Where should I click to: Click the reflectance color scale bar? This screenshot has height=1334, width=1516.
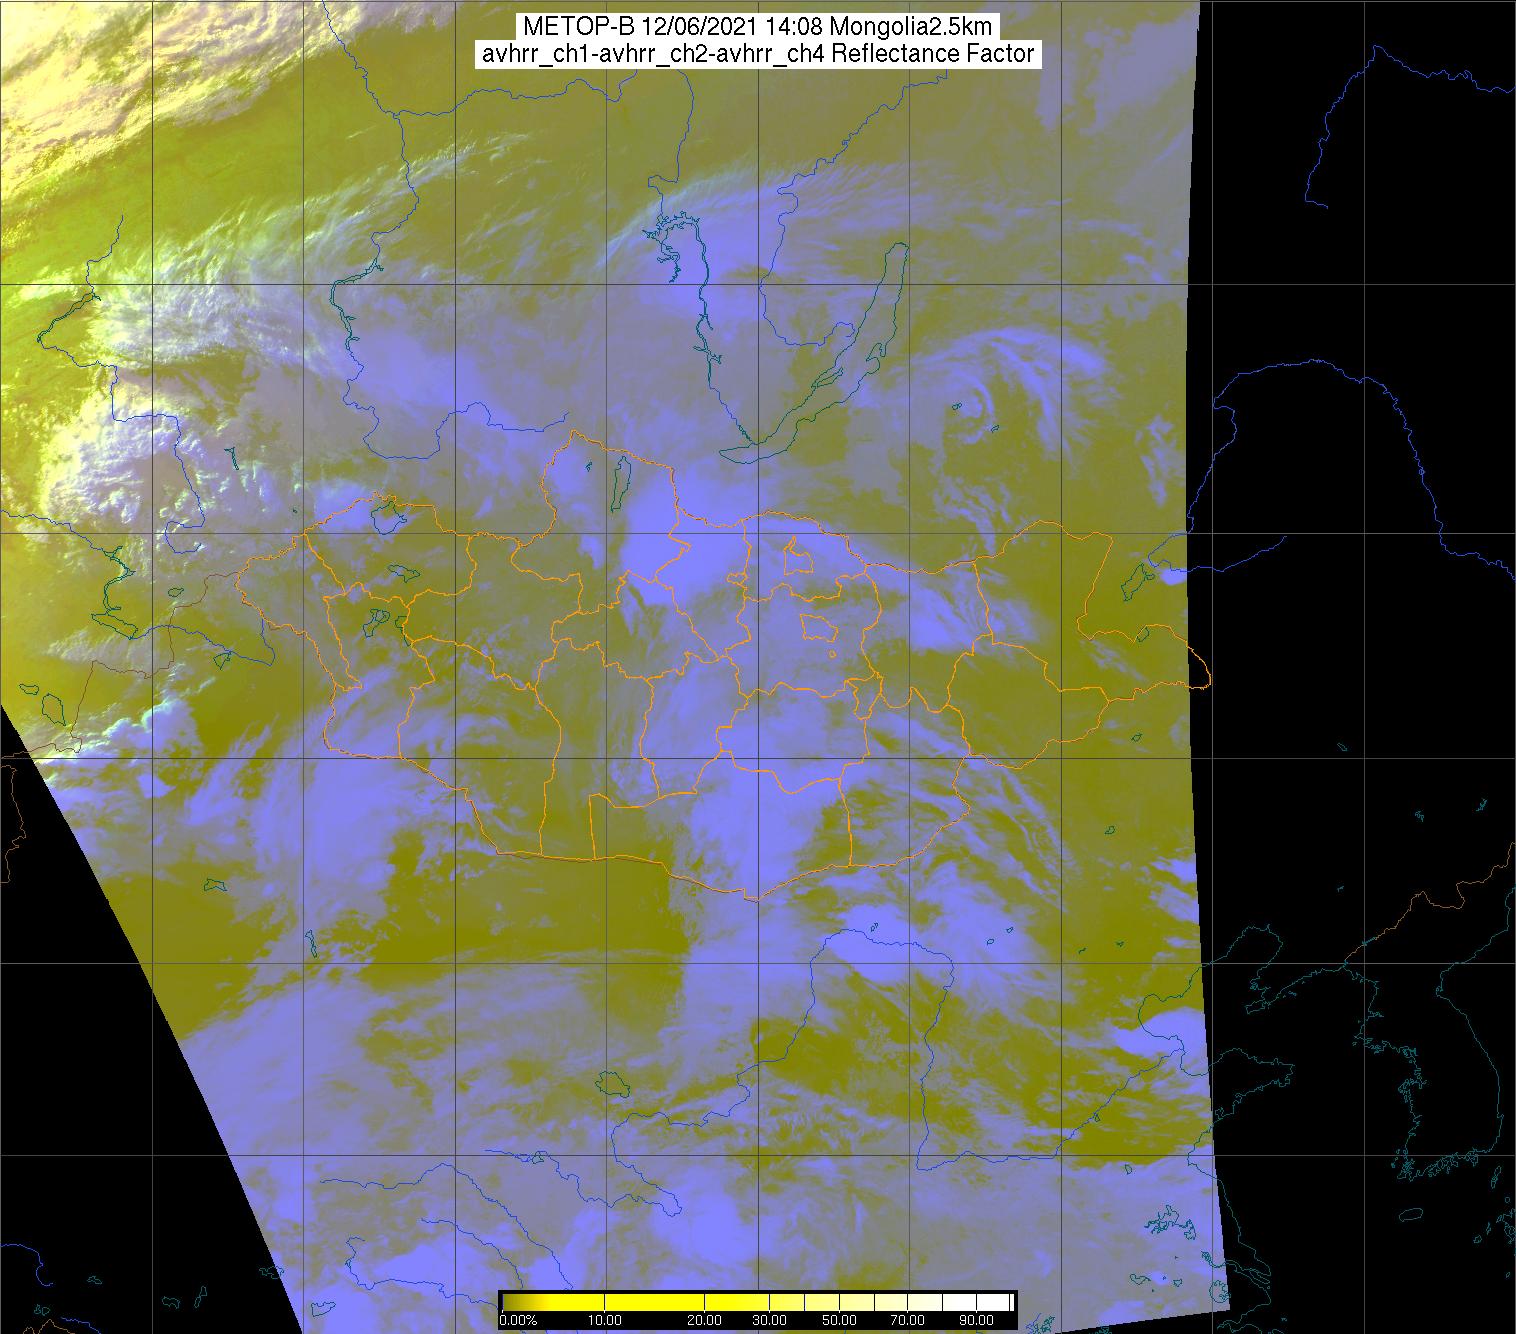tap(758, 1301)
